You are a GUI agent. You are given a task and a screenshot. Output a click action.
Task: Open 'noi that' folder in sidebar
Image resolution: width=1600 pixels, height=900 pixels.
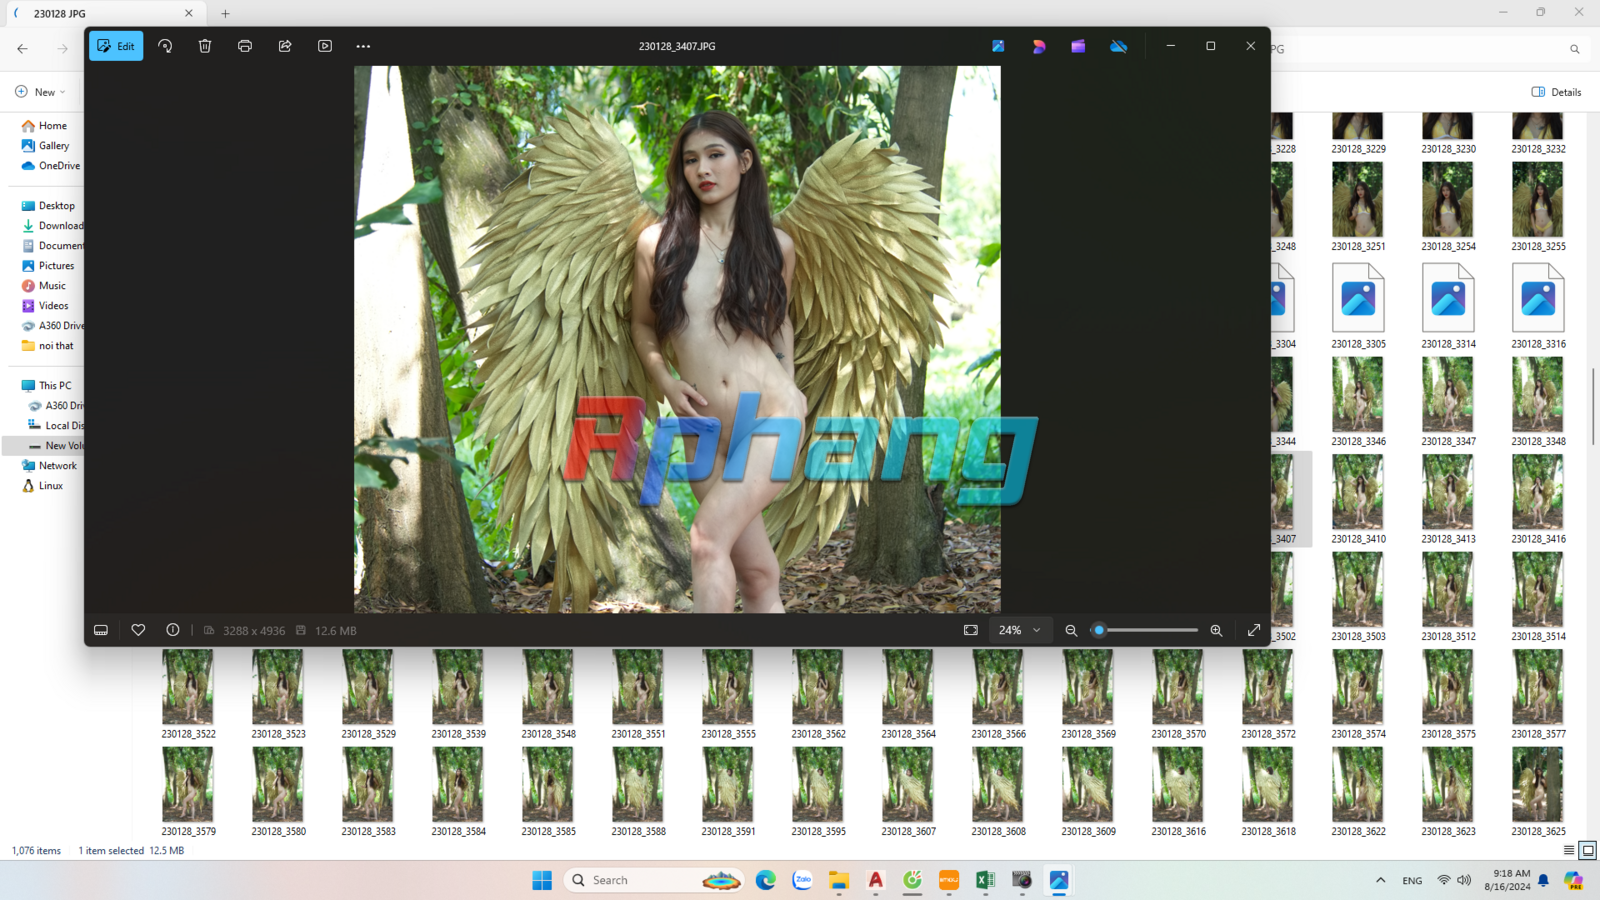(48, 346)
